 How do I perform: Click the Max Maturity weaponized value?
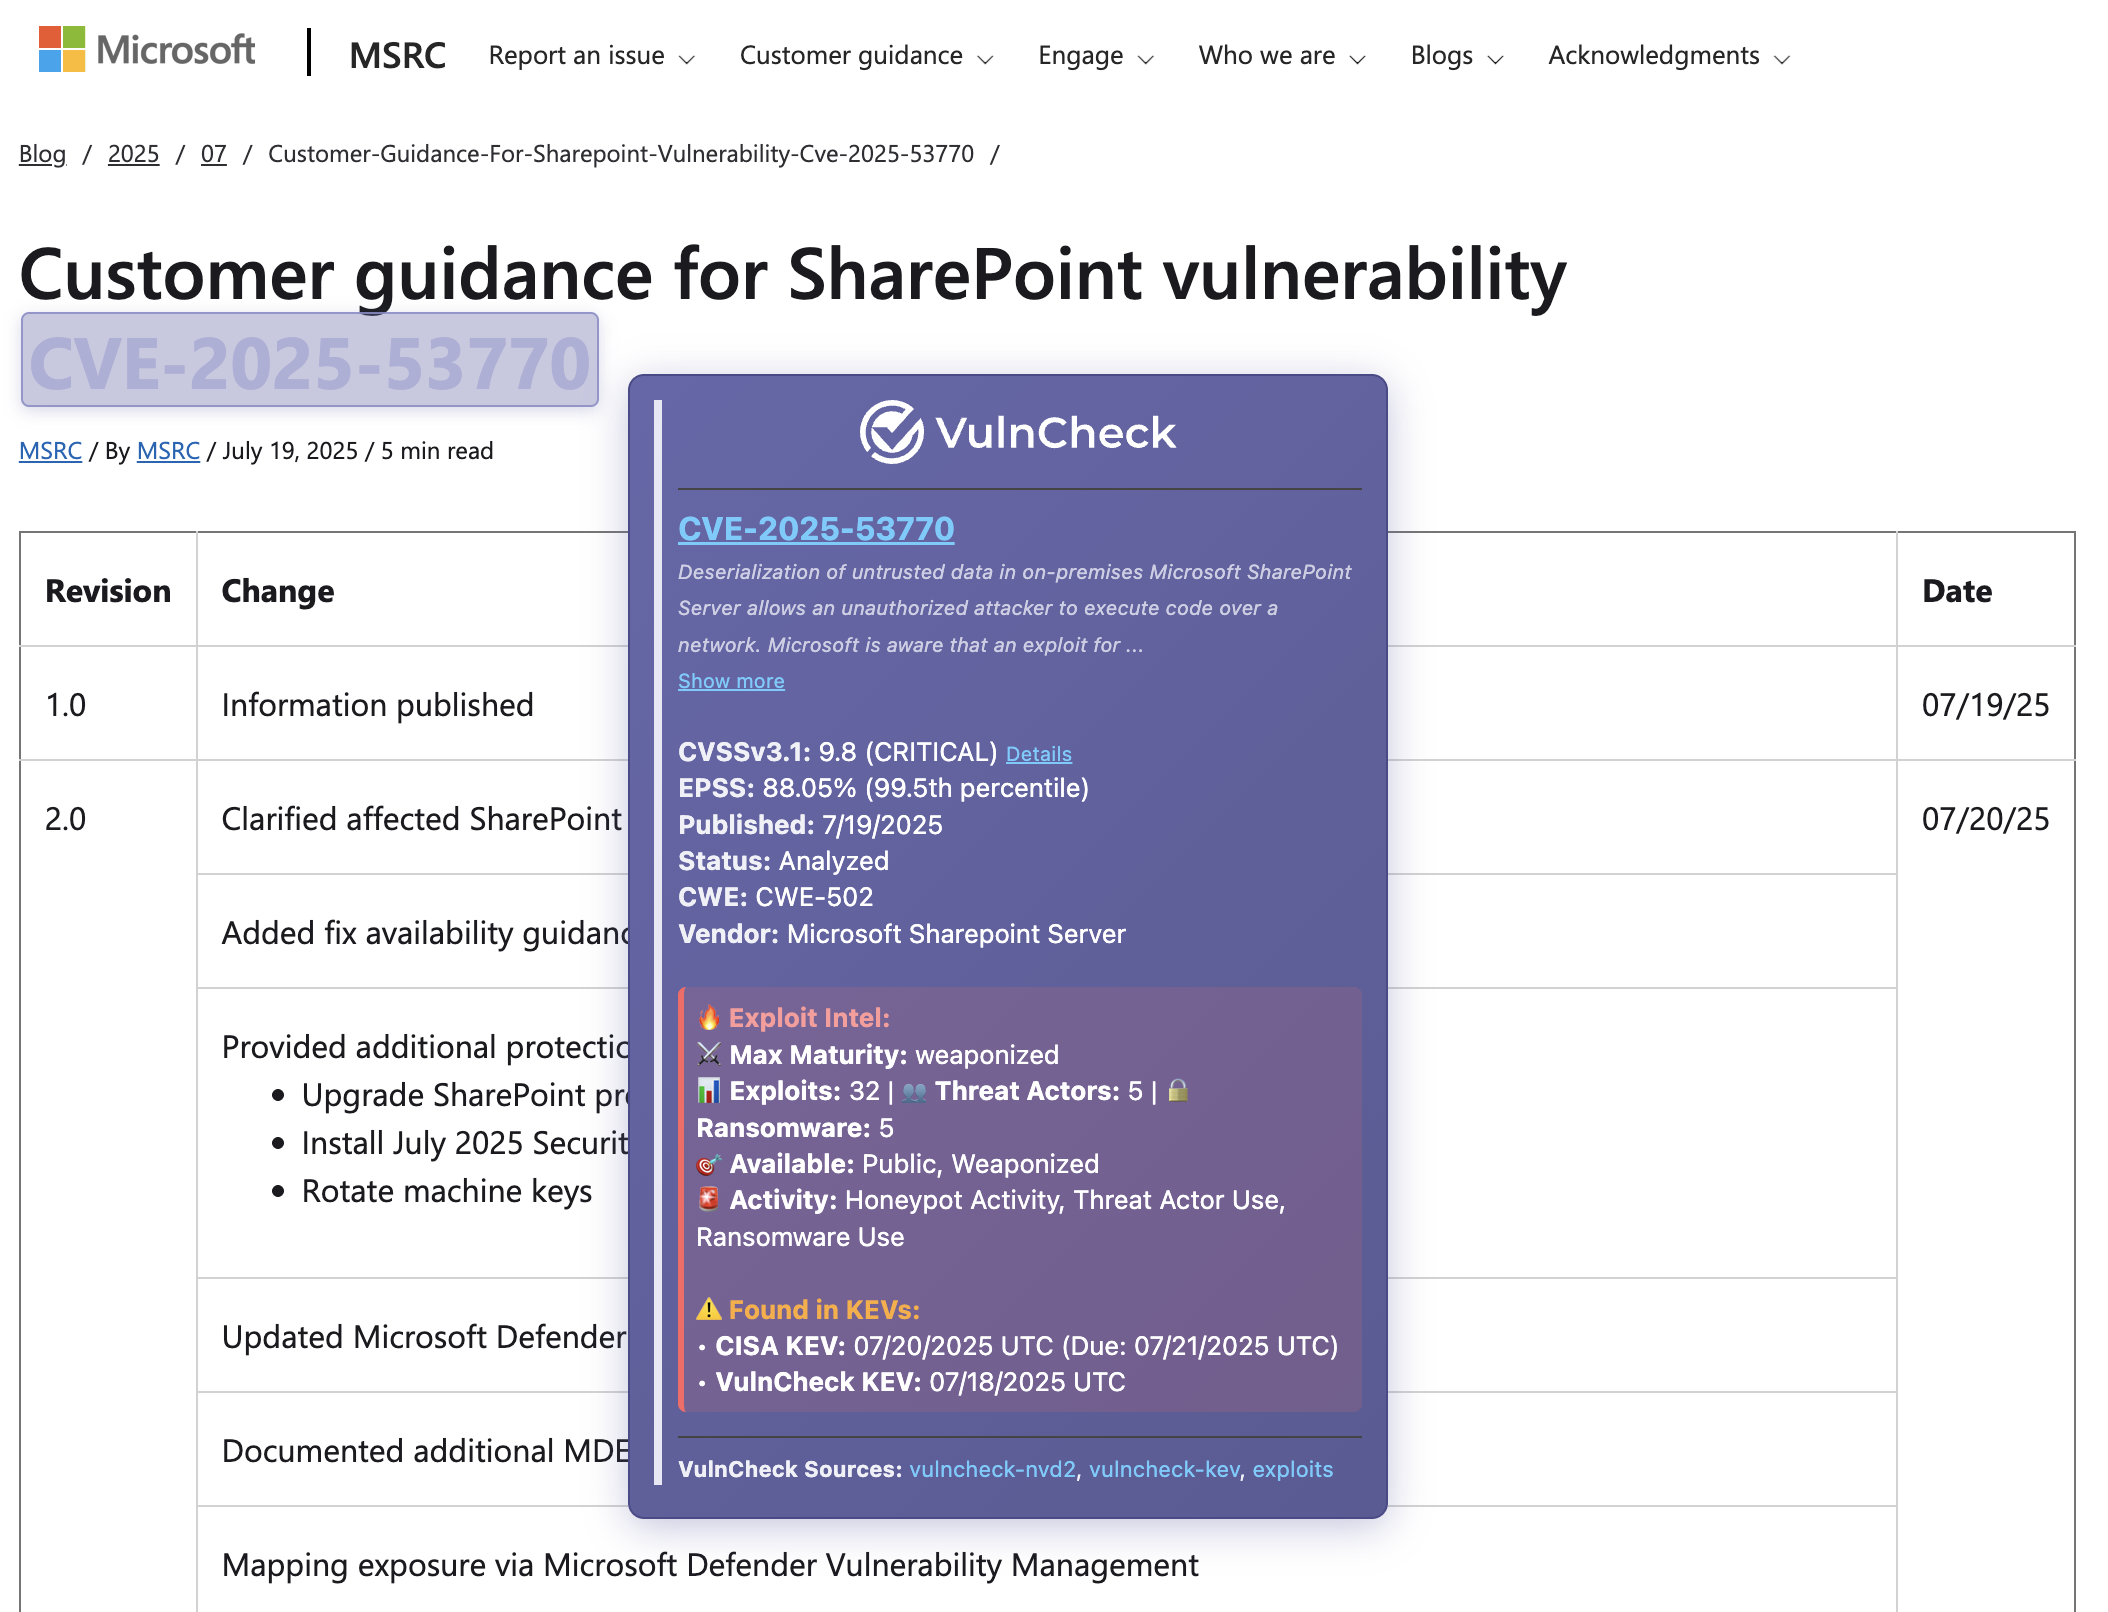click(986, 1055)
